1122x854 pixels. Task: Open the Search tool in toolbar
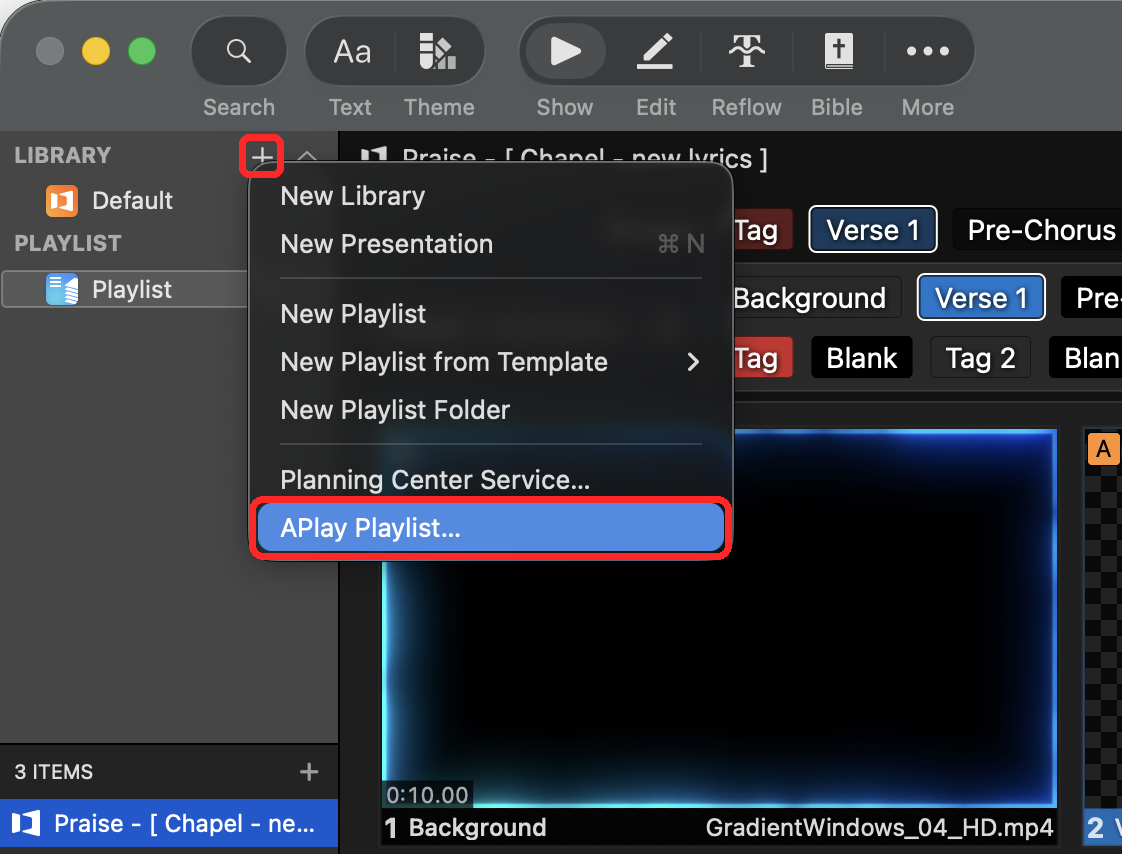coord(239,52)
